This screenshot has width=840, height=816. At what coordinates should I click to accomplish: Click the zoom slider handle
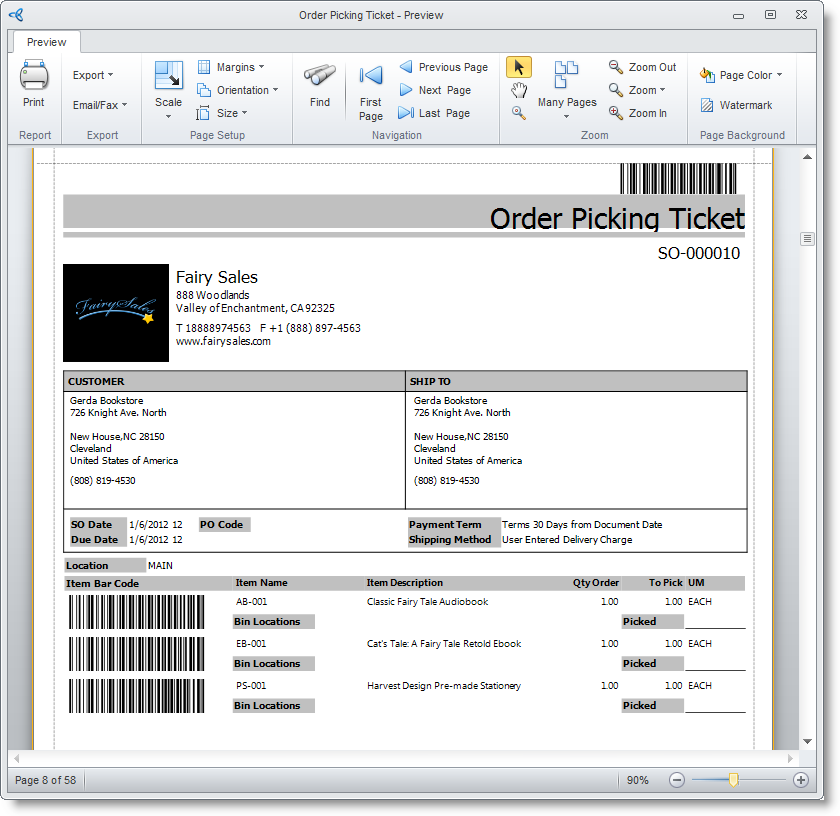[734, 780]
